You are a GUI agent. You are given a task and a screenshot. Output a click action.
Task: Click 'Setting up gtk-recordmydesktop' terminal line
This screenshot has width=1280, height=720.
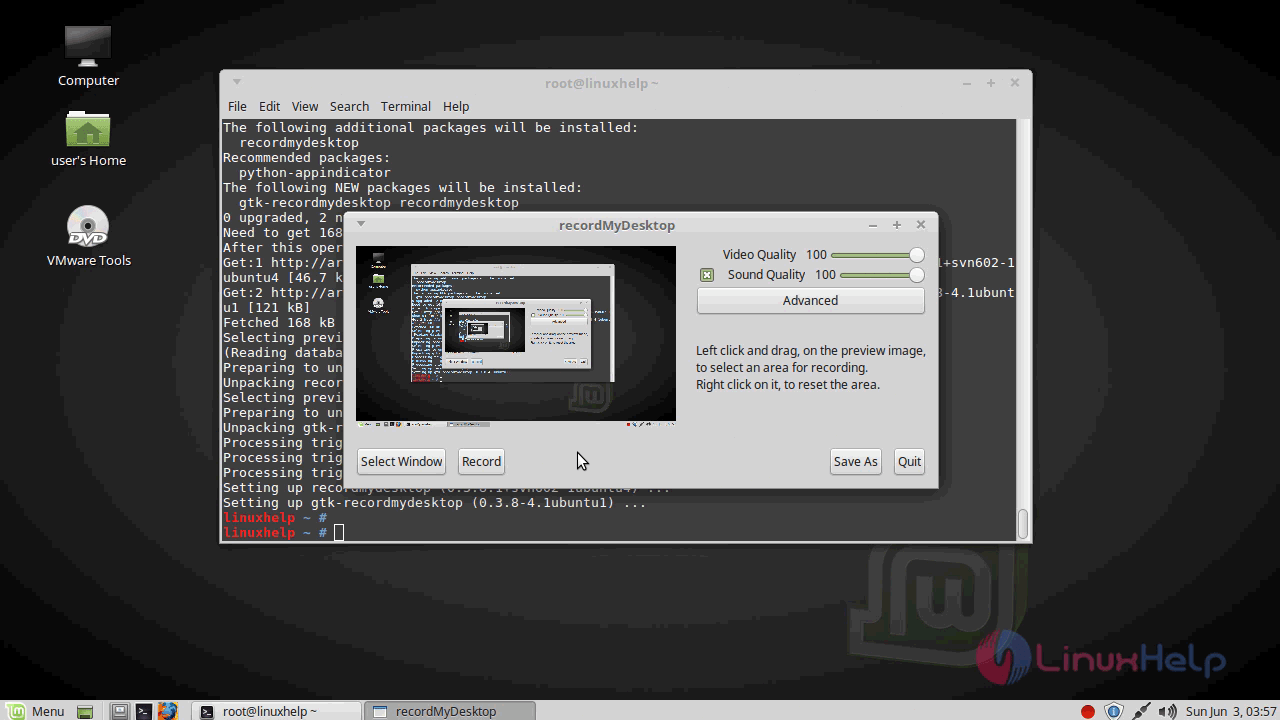coord(434,502)
